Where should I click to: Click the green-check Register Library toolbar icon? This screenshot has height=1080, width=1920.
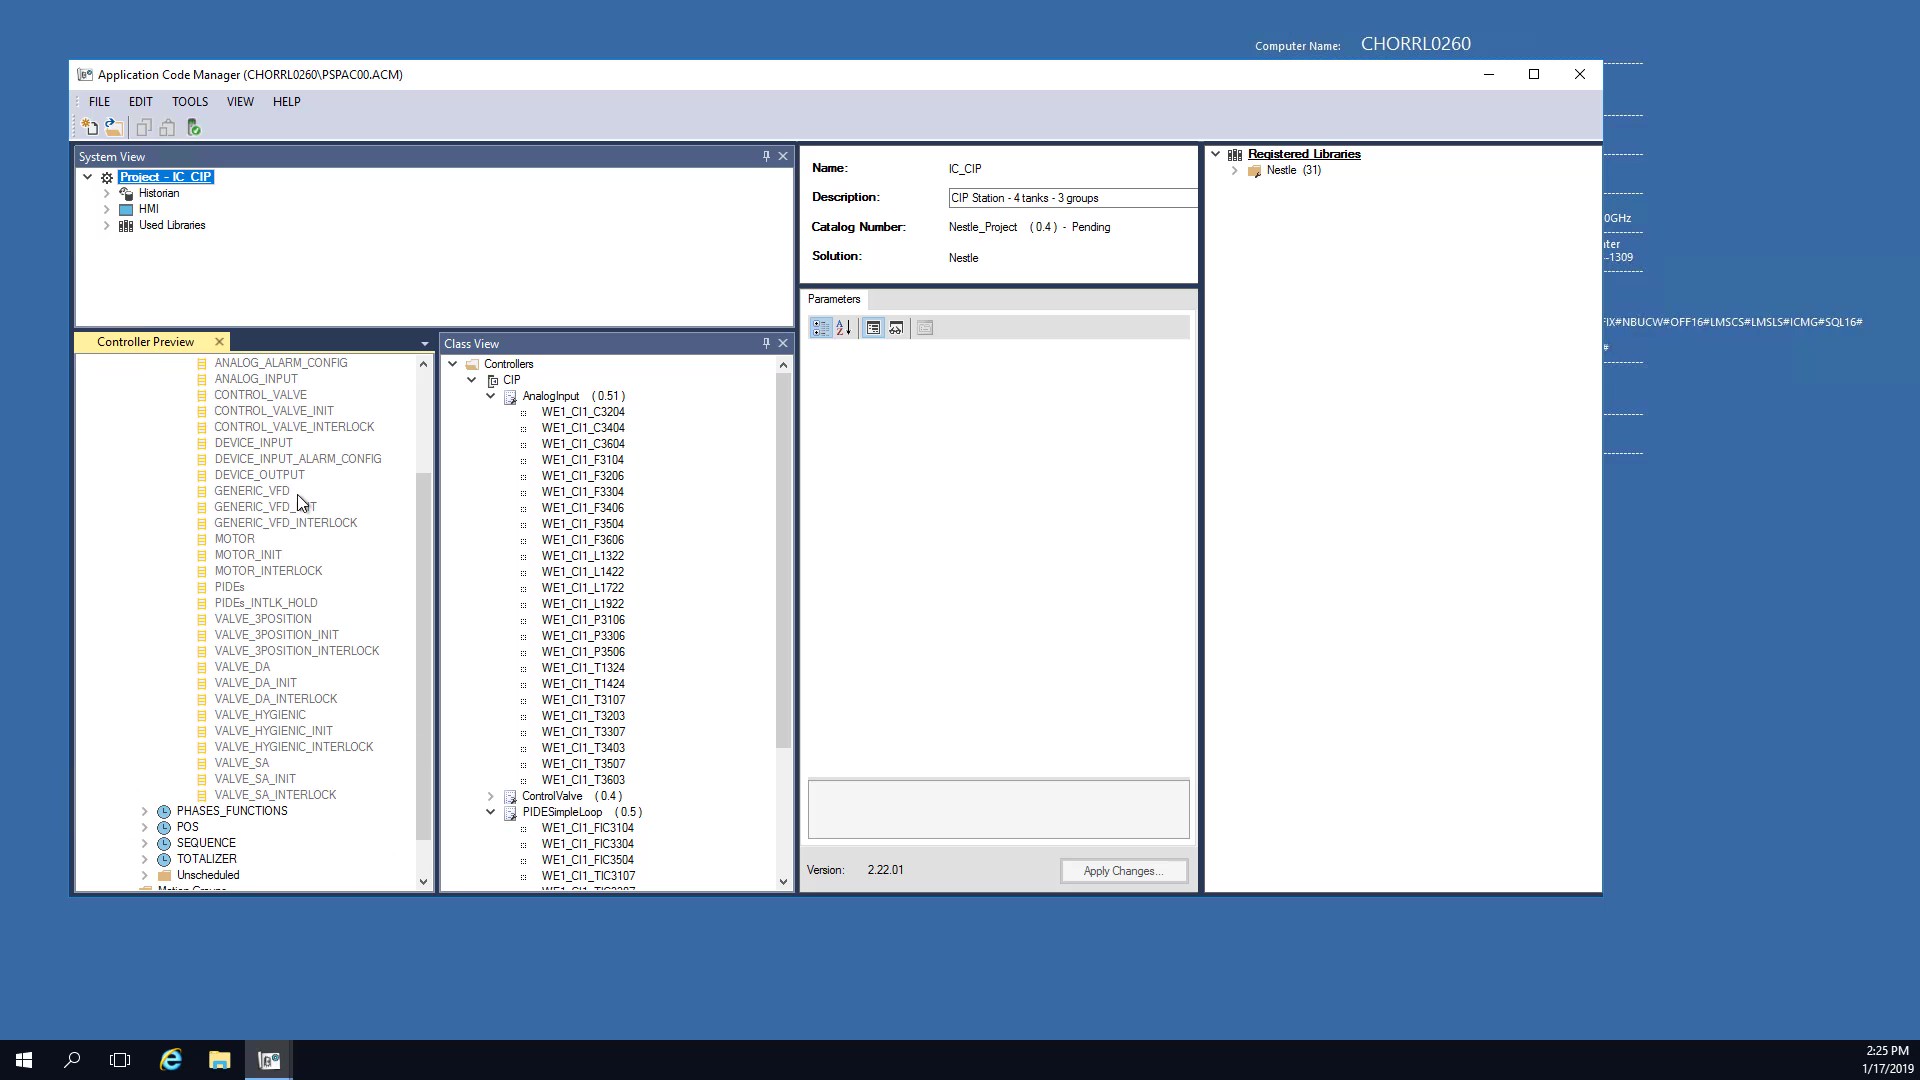click(x=194, y=127)
